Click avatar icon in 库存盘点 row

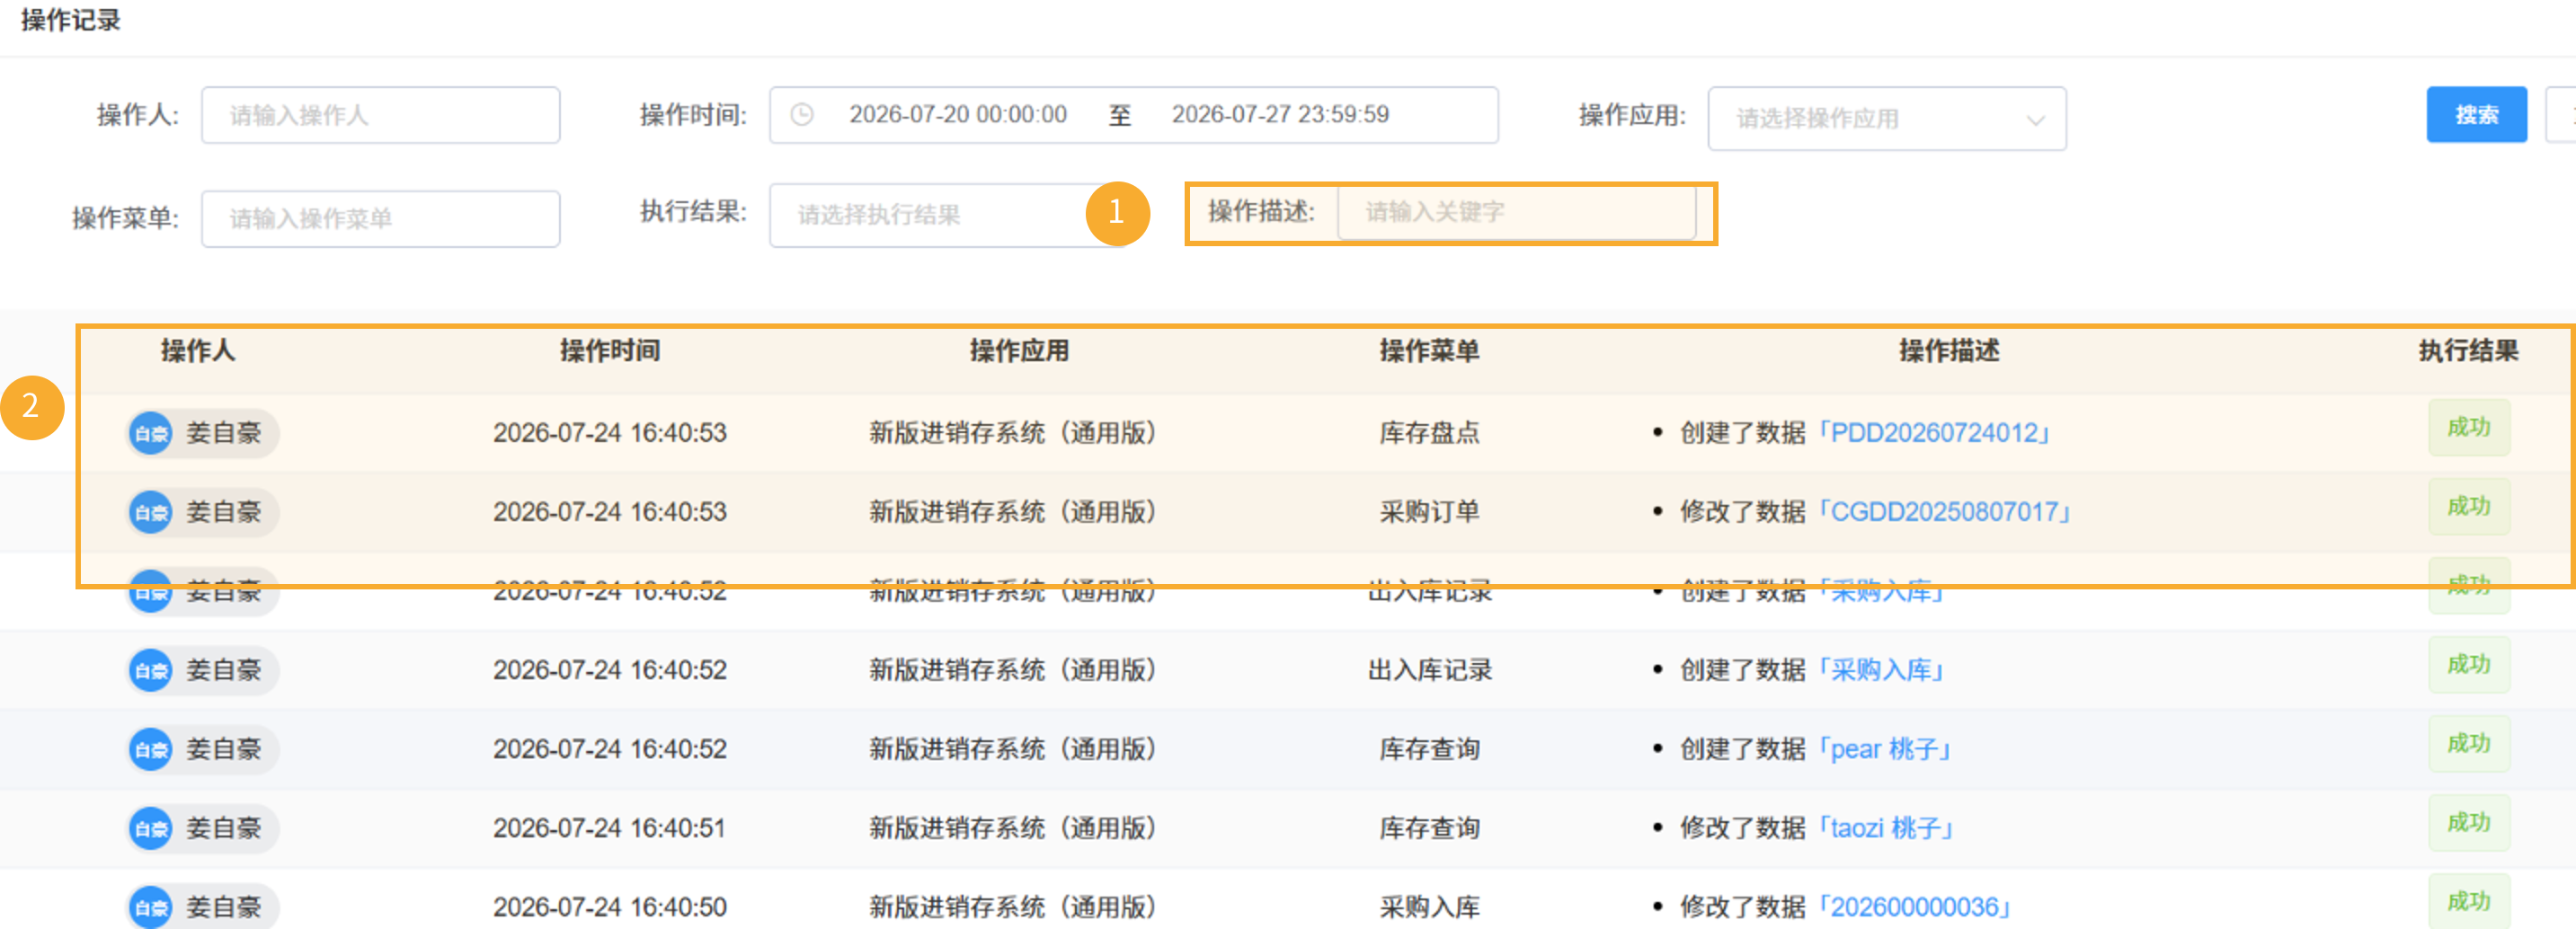click(x=151, y=433)
